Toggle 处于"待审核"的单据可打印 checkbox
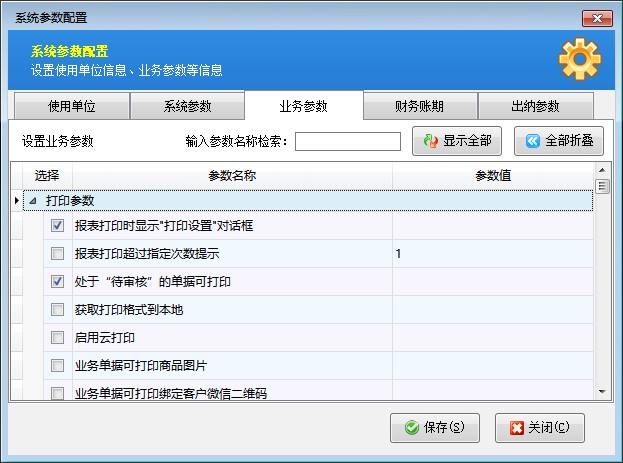This screenshot has height=463, width=623. (57, 282)
